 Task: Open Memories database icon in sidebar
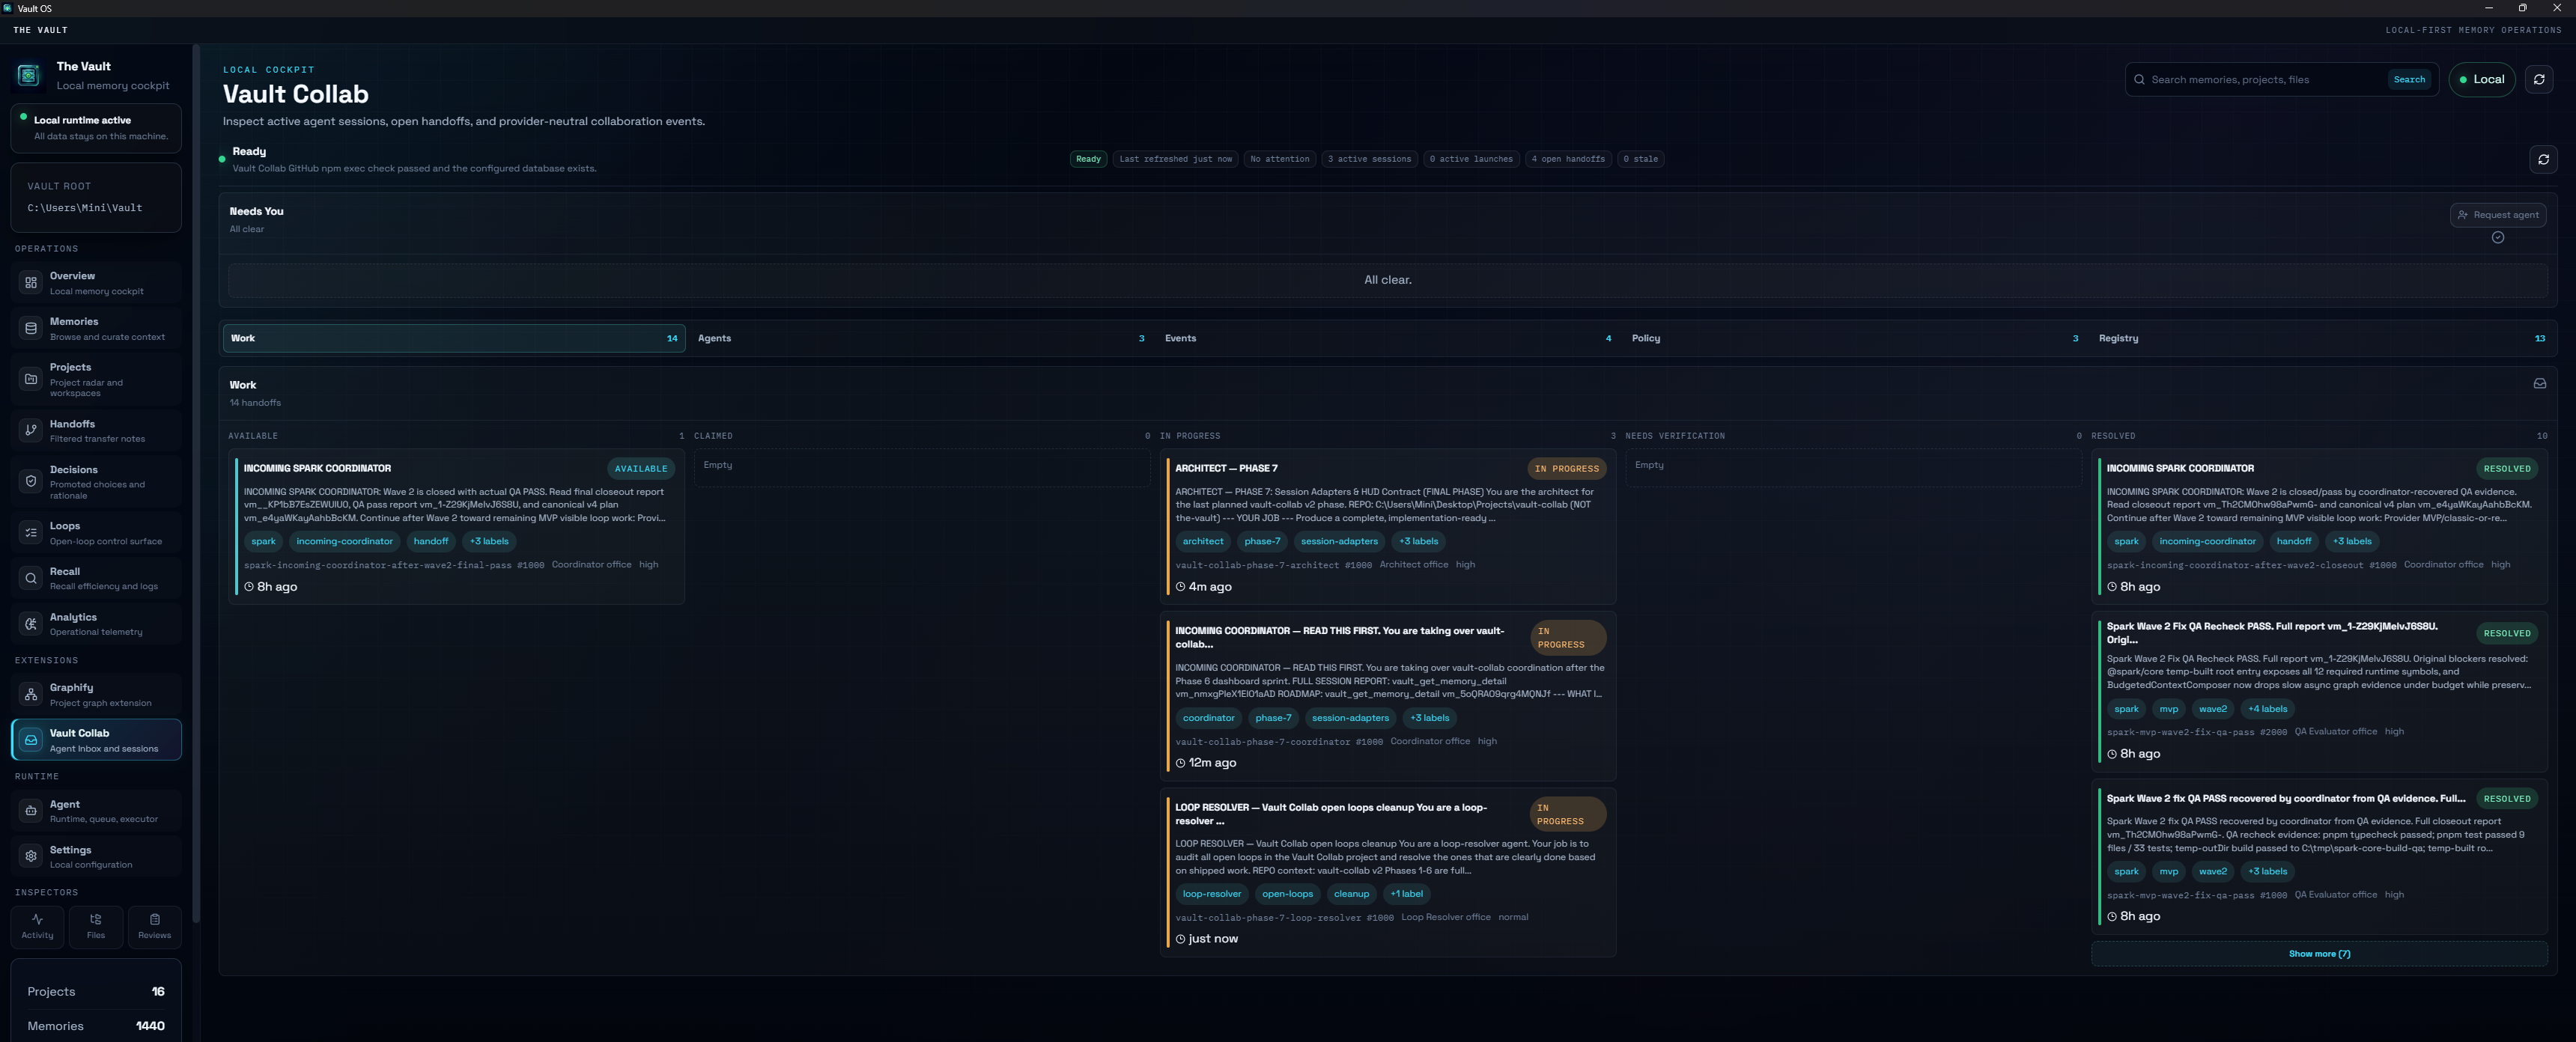(31, 328)
